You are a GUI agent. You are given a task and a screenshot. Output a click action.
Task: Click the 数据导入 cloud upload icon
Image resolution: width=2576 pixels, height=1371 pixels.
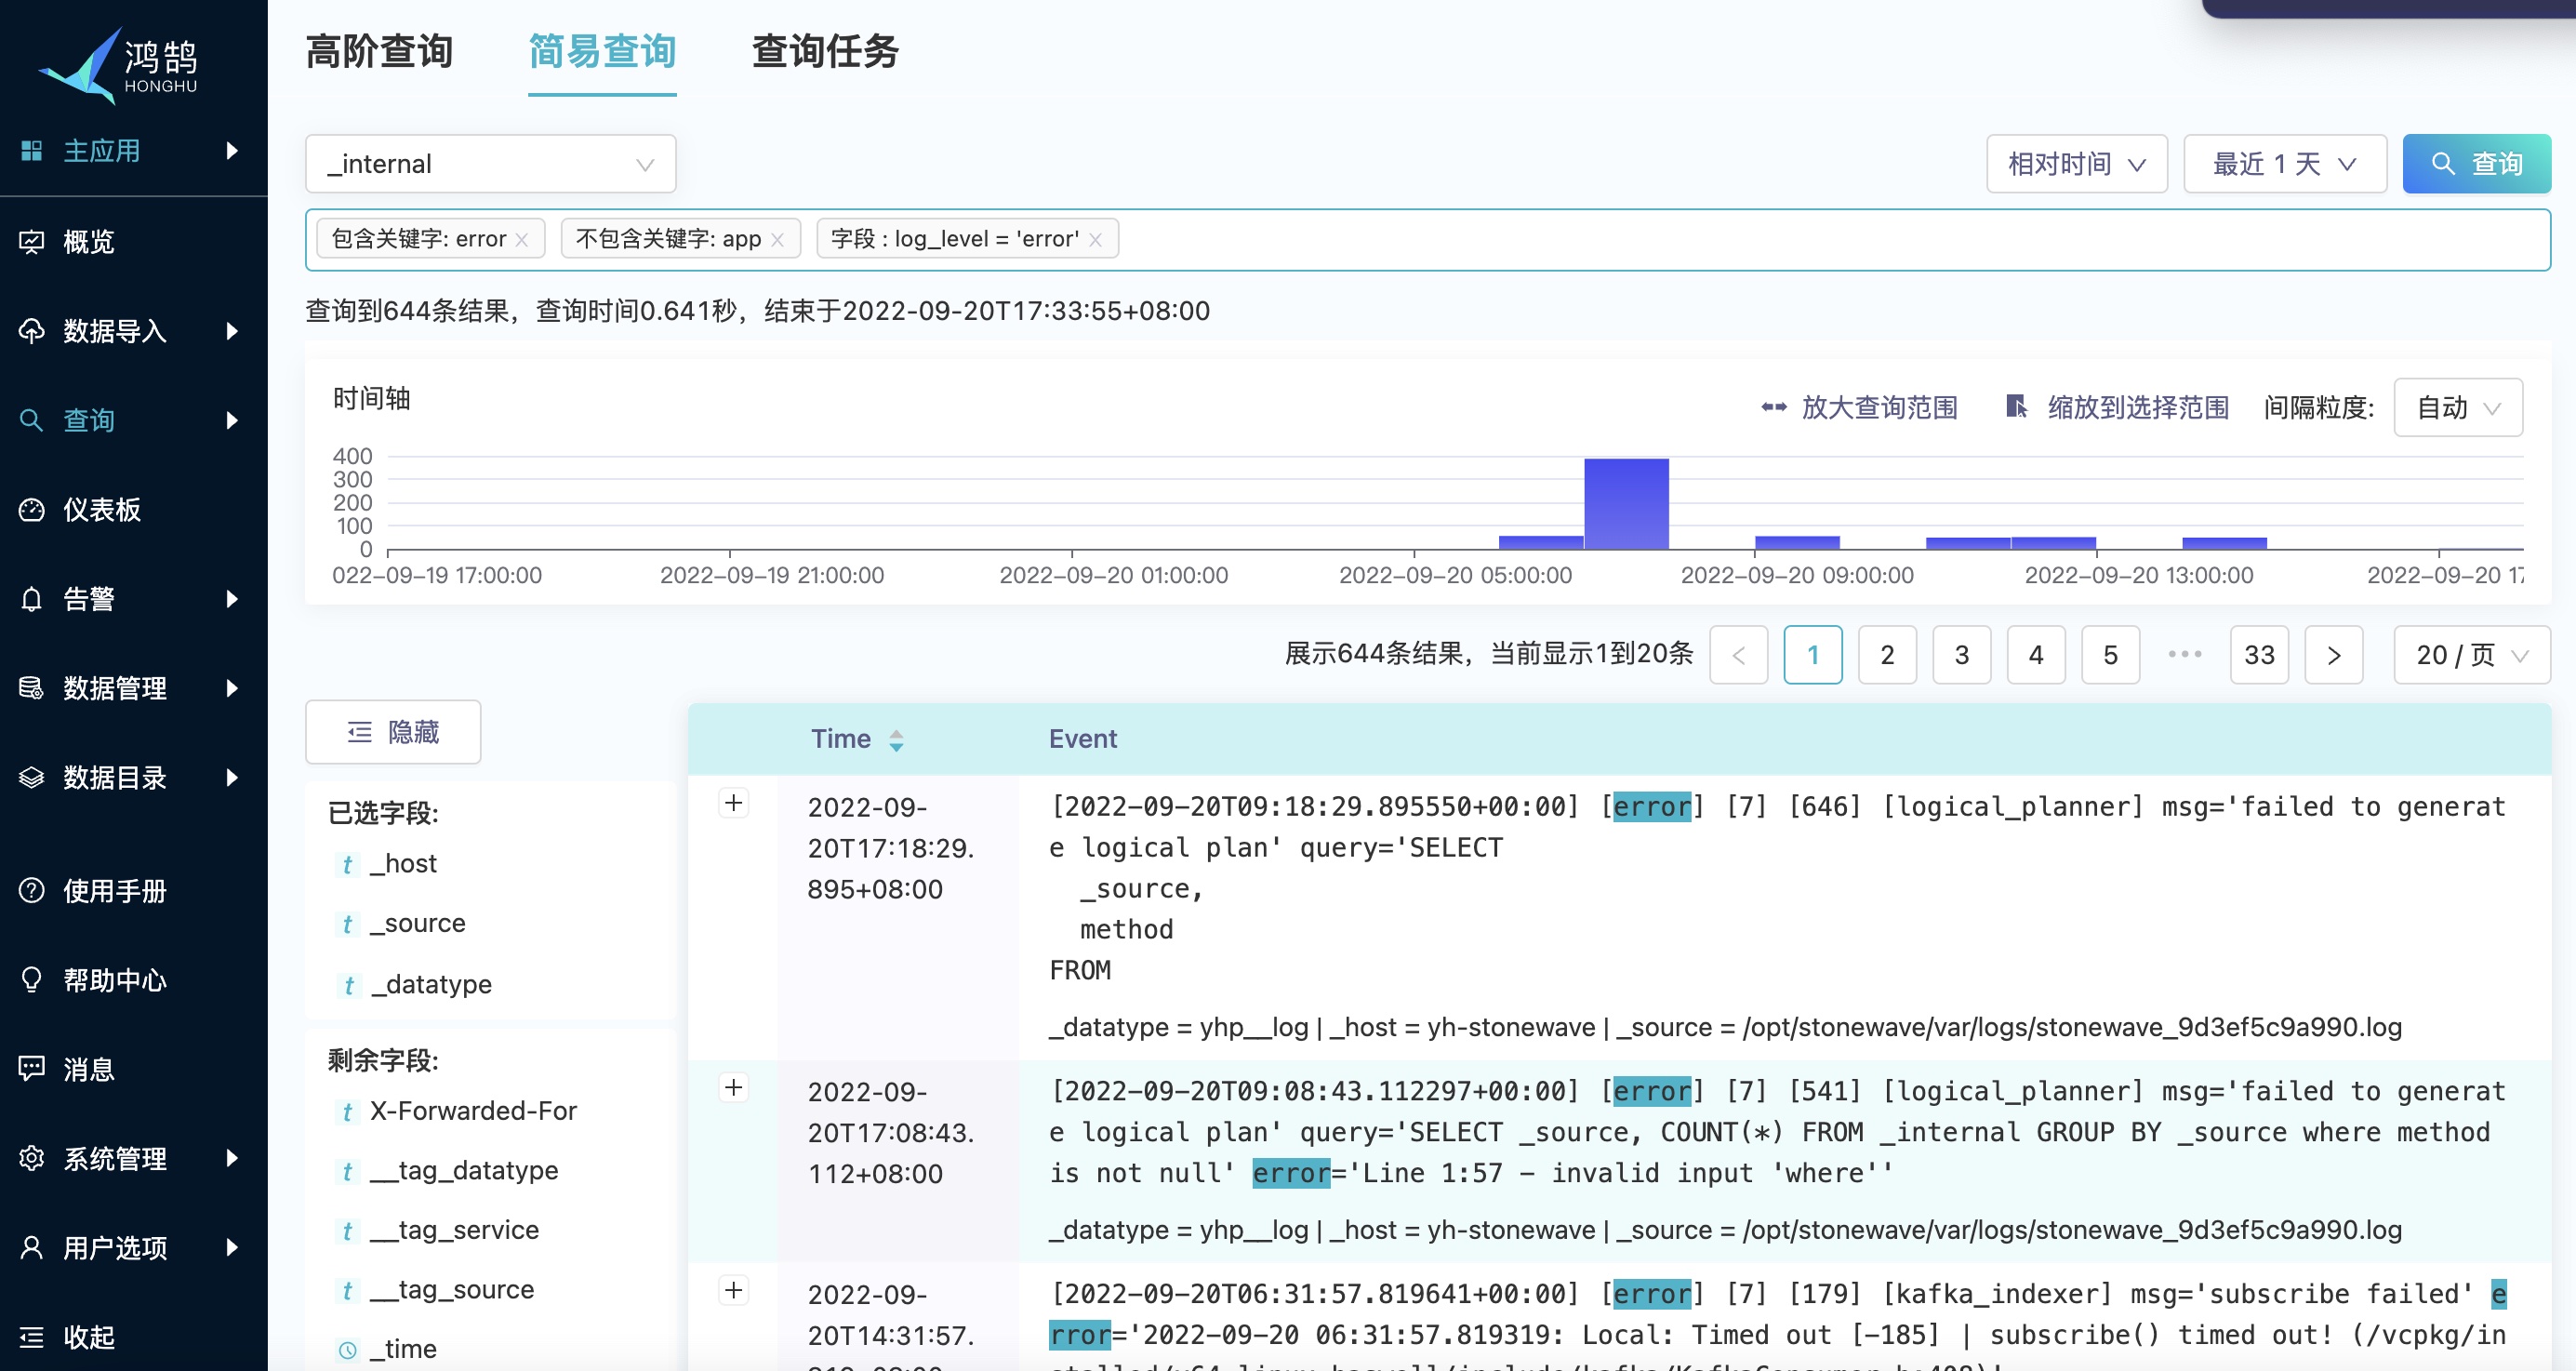pos(31,331)
